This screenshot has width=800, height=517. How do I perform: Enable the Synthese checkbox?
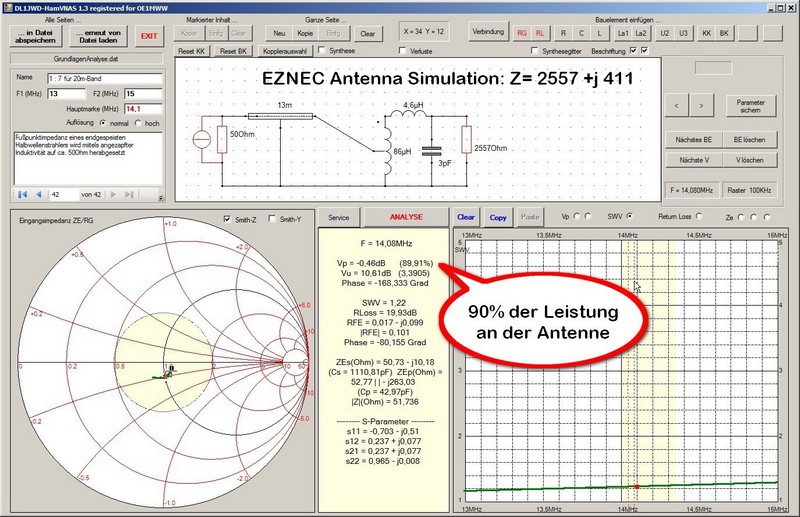click(322, 50)
